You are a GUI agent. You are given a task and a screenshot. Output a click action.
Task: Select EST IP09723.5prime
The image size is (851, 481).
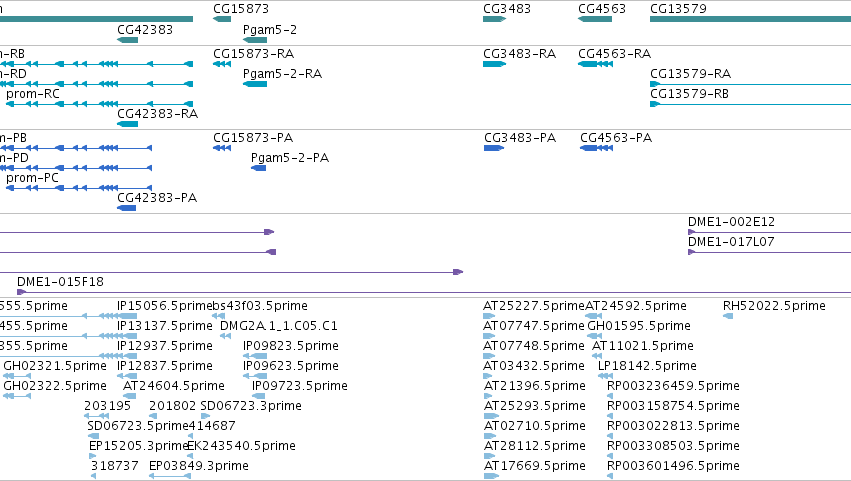[259, 396]
